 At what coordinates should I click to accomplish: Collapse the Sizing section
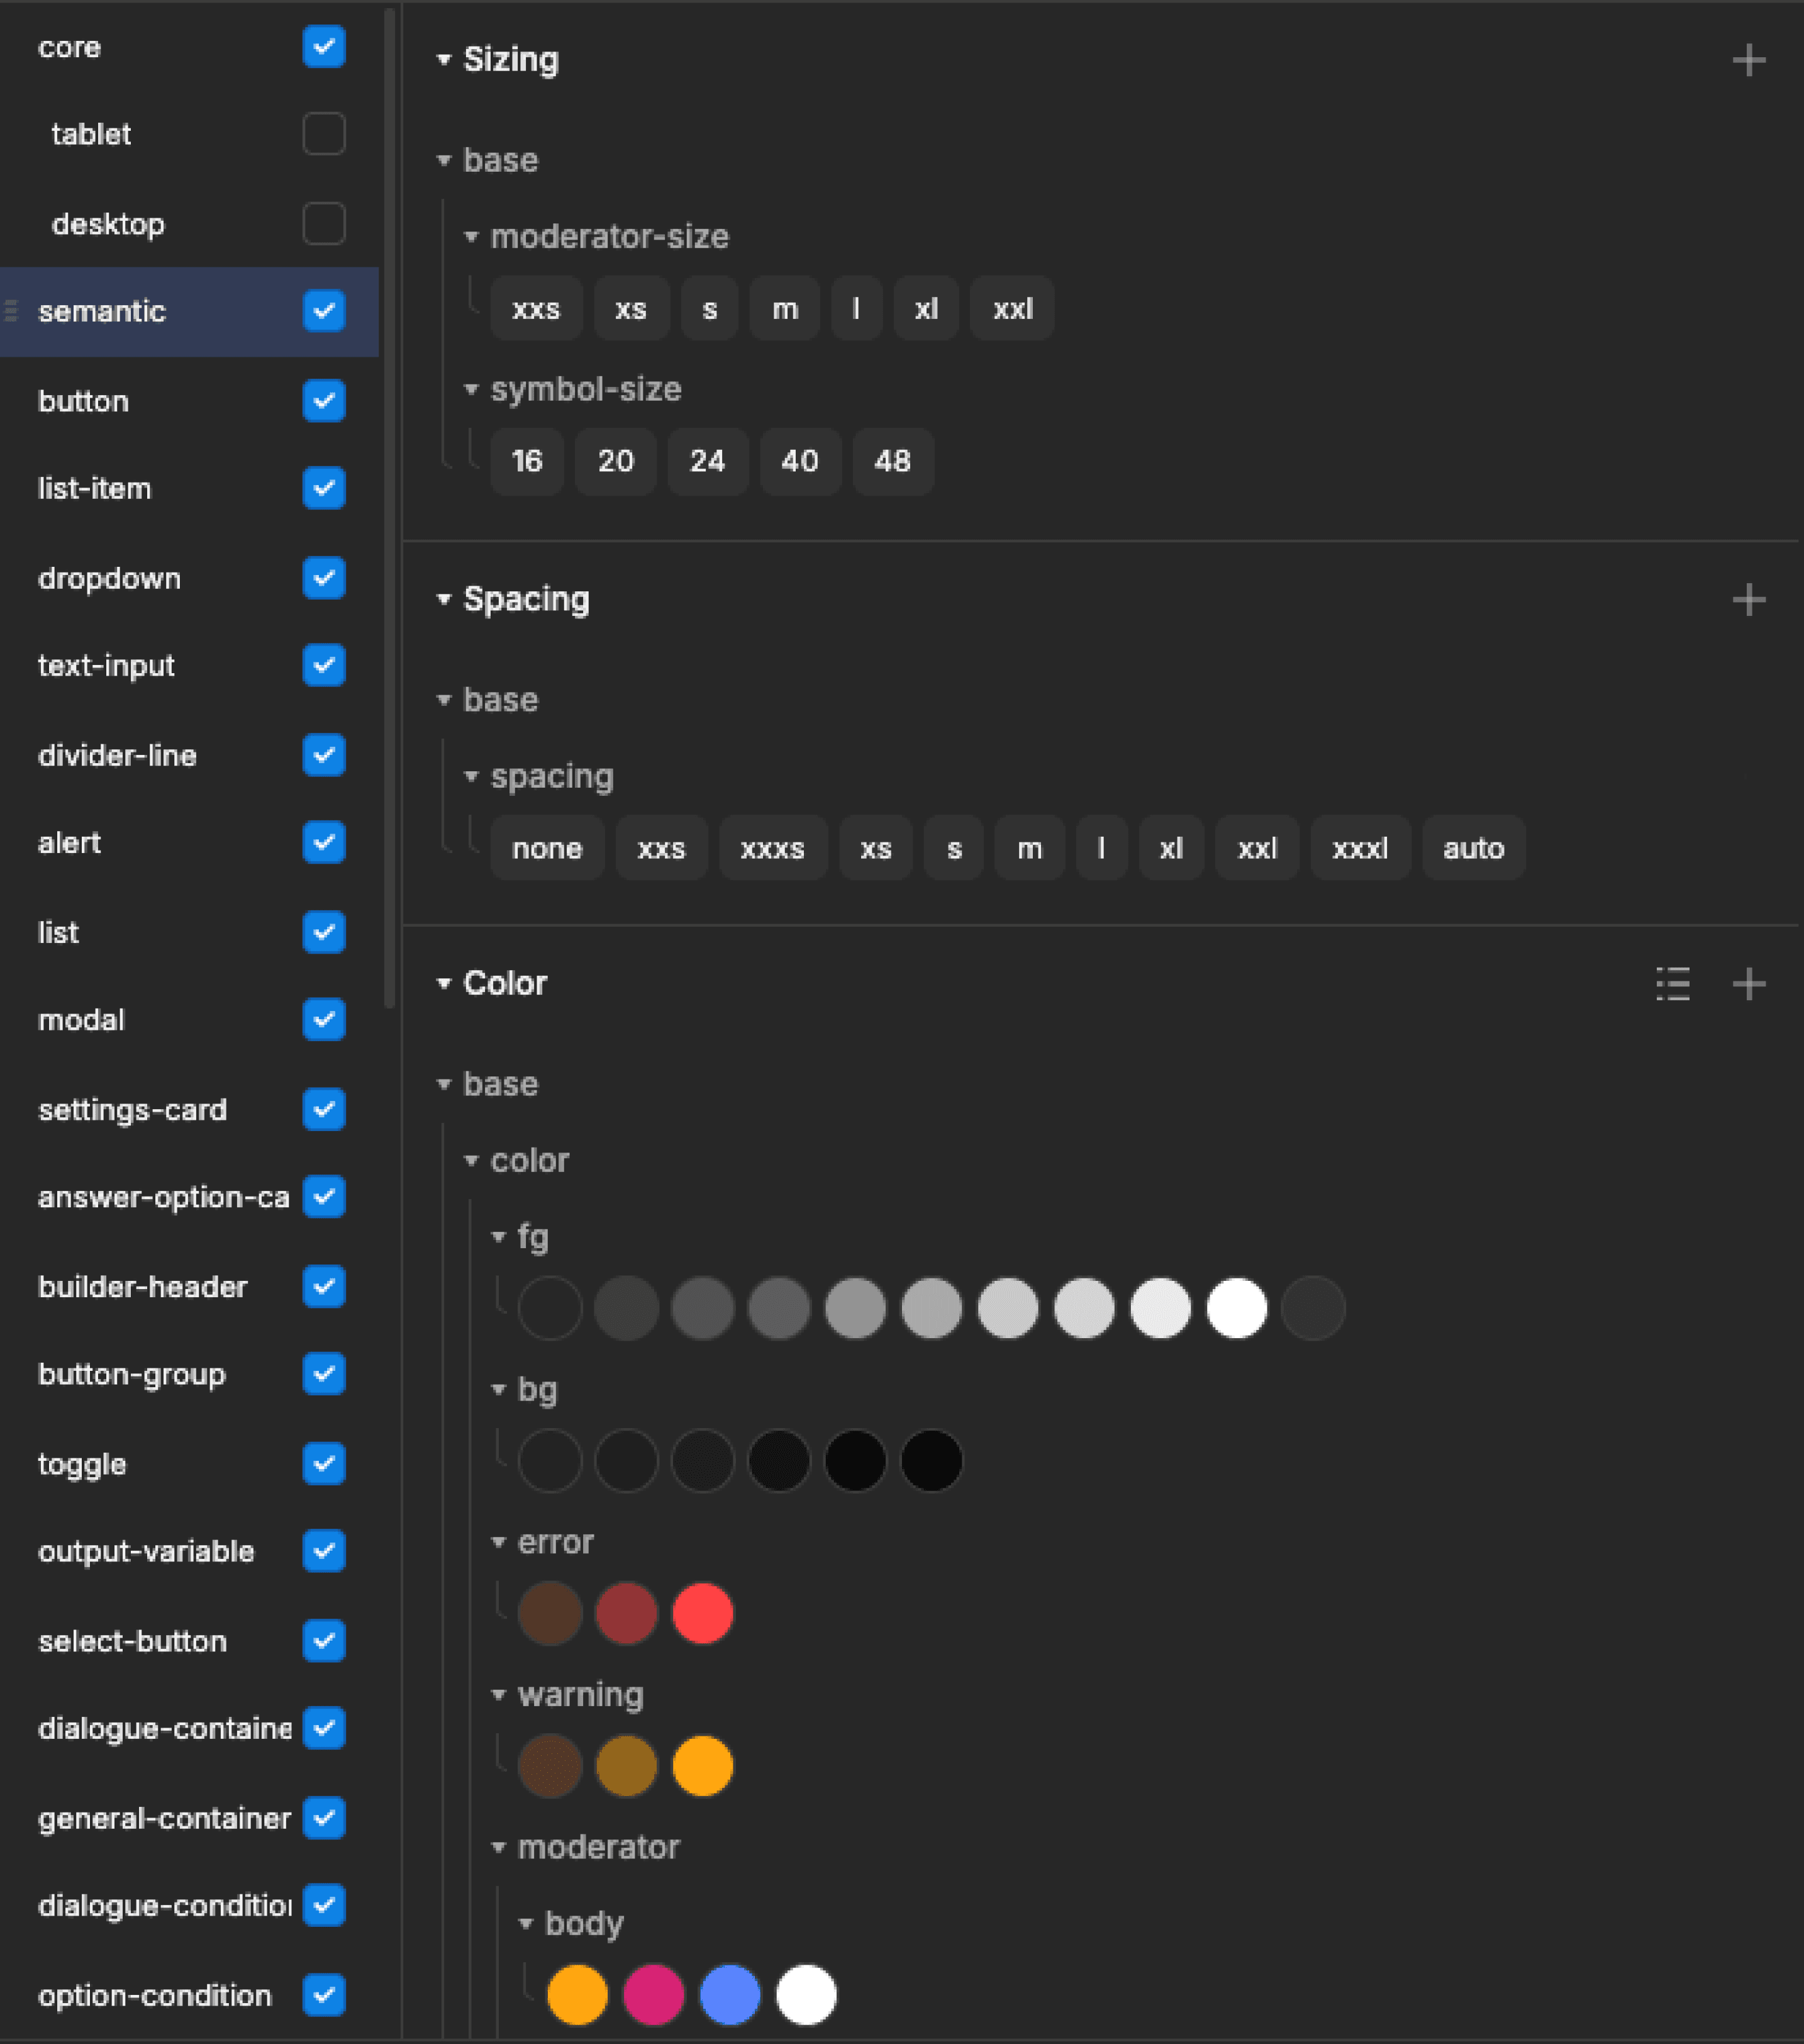[x=444, y=60]
